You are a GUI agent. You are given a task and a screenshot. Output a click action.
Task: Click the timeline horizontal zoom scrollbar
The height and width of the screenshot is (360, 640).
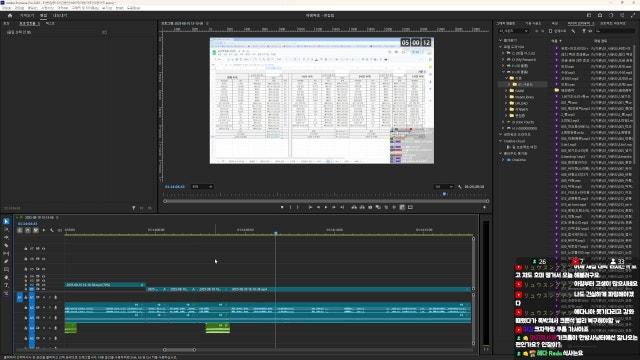pos(180,350)
